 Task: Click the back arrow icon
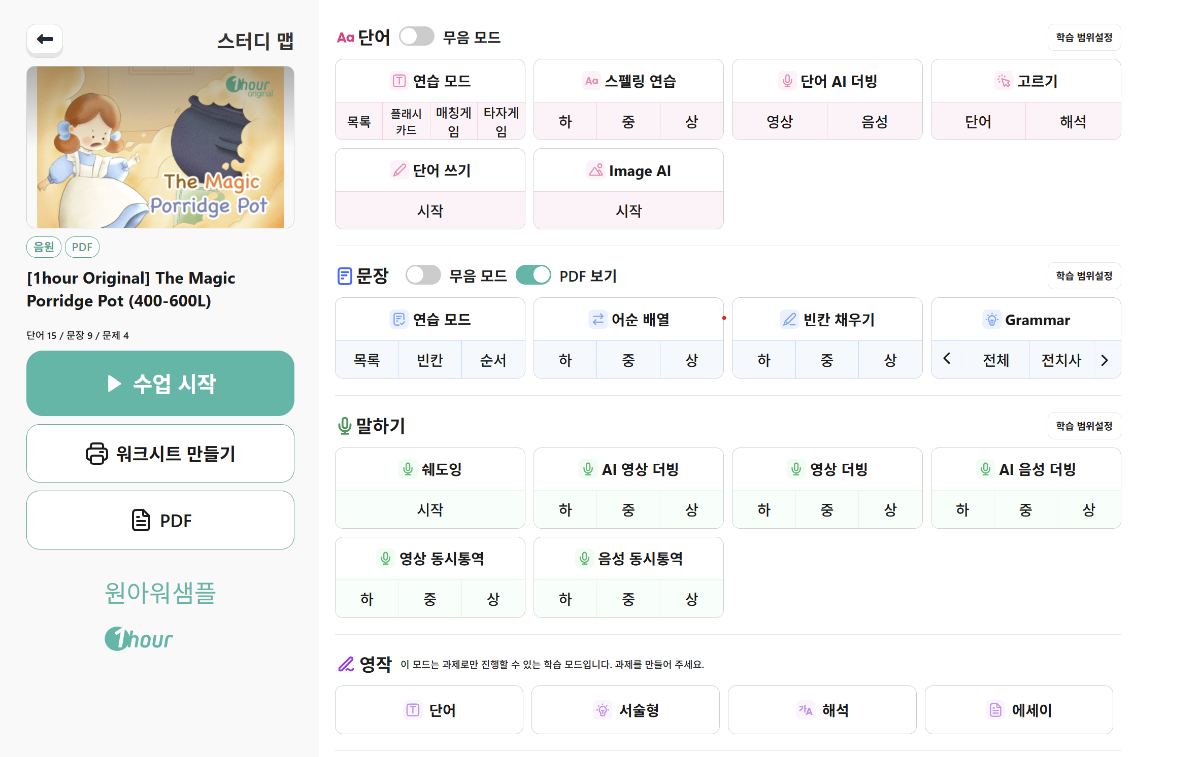point(45,40)
